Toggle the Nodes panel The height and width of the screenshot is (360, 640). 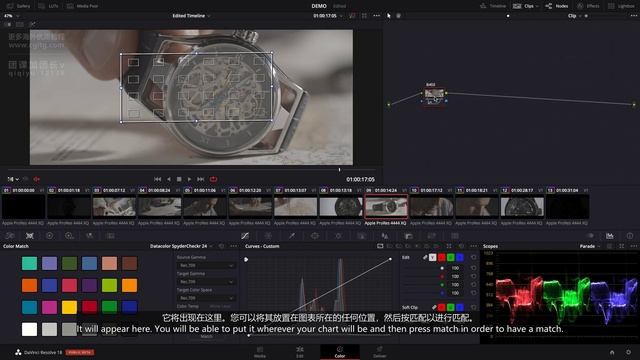[557, 6]
